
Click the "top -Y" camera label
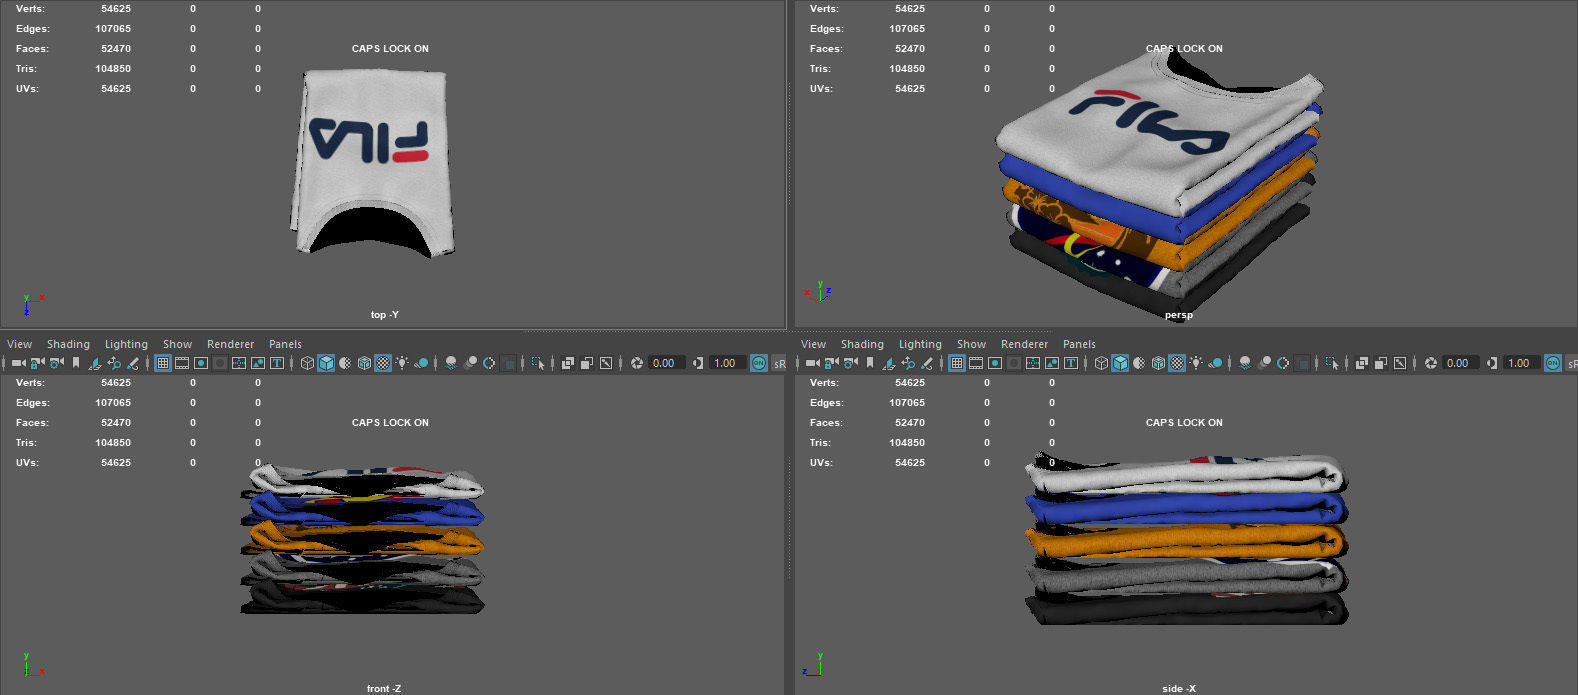[x=384, y=315]
